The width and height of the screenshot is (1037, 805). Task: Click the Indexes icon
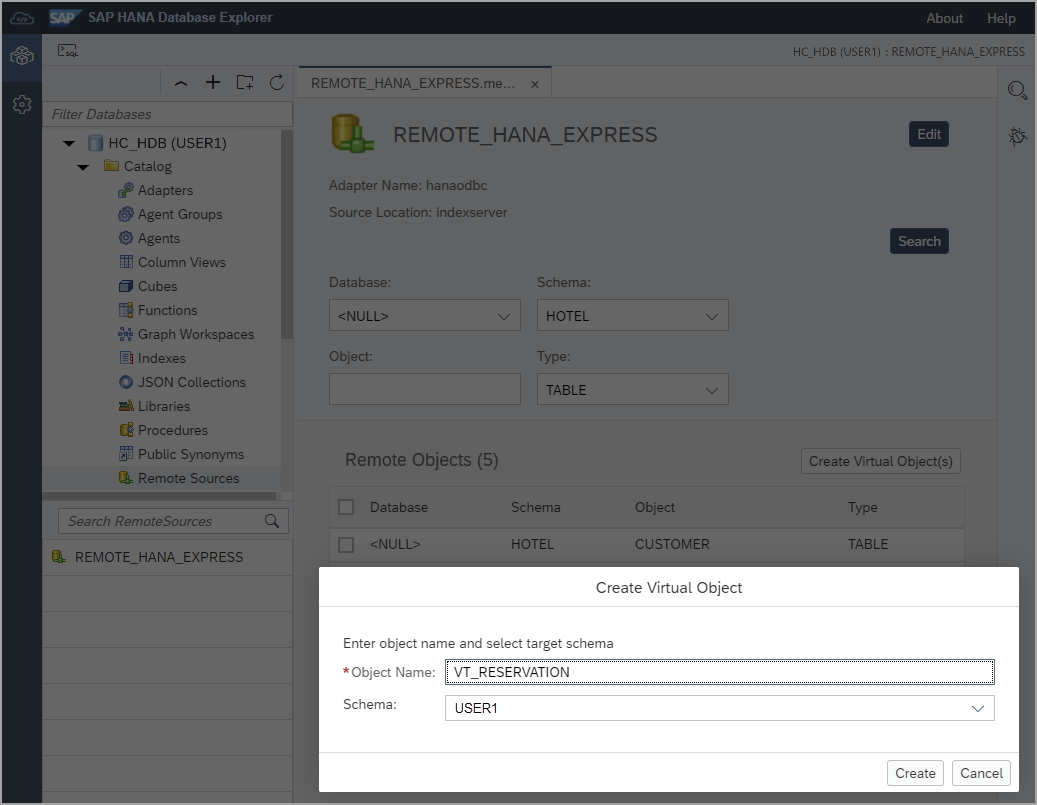click(126, 358)
